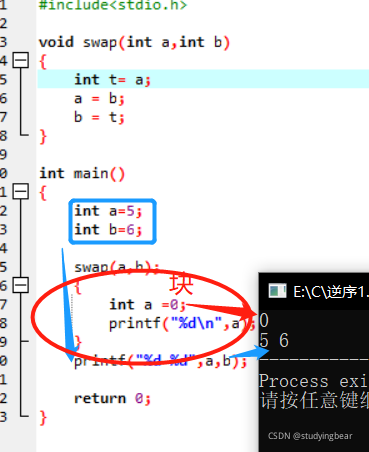369x452 pixels.
Task: Click the 'int main()' line
Action: [x=82, y=174]
